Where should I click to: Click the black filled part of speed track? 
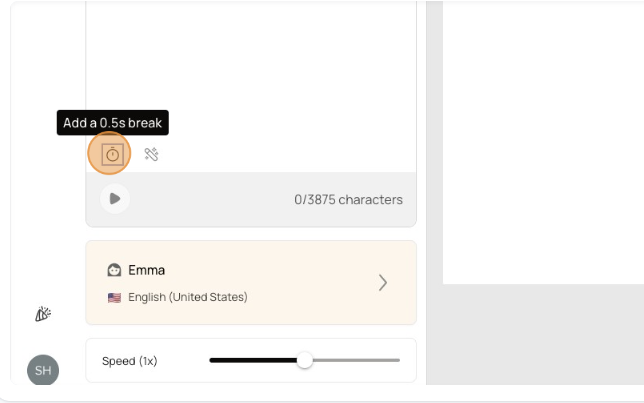tap(253, 360)
